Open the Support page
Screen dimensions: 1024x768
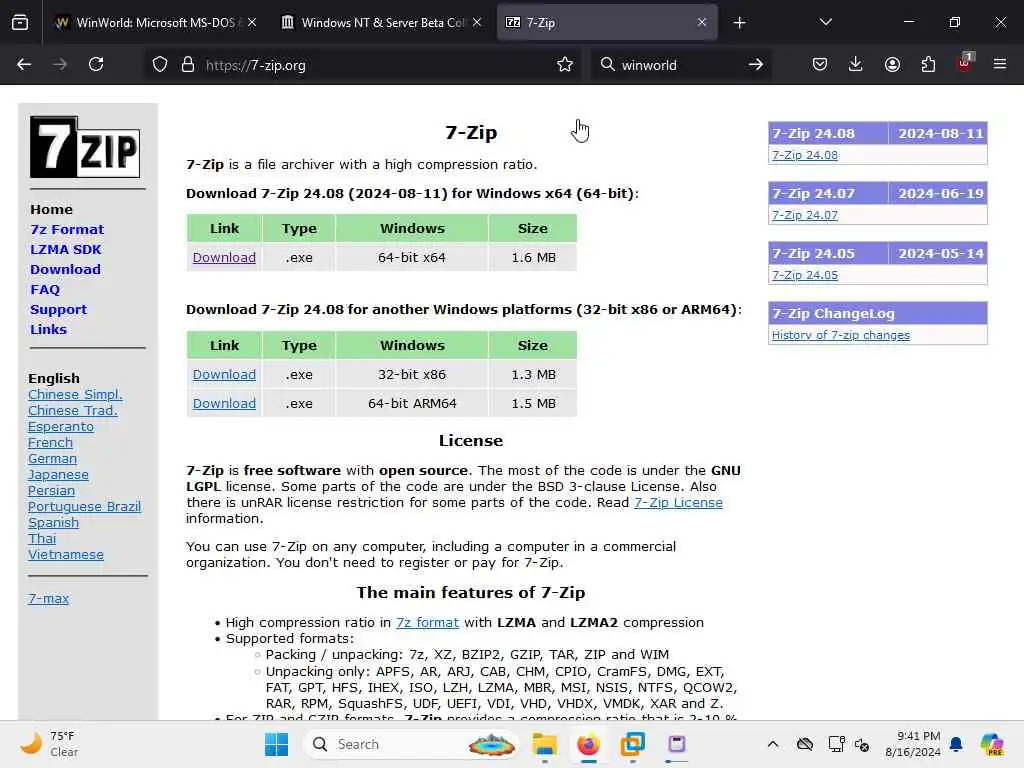(58, 310)
